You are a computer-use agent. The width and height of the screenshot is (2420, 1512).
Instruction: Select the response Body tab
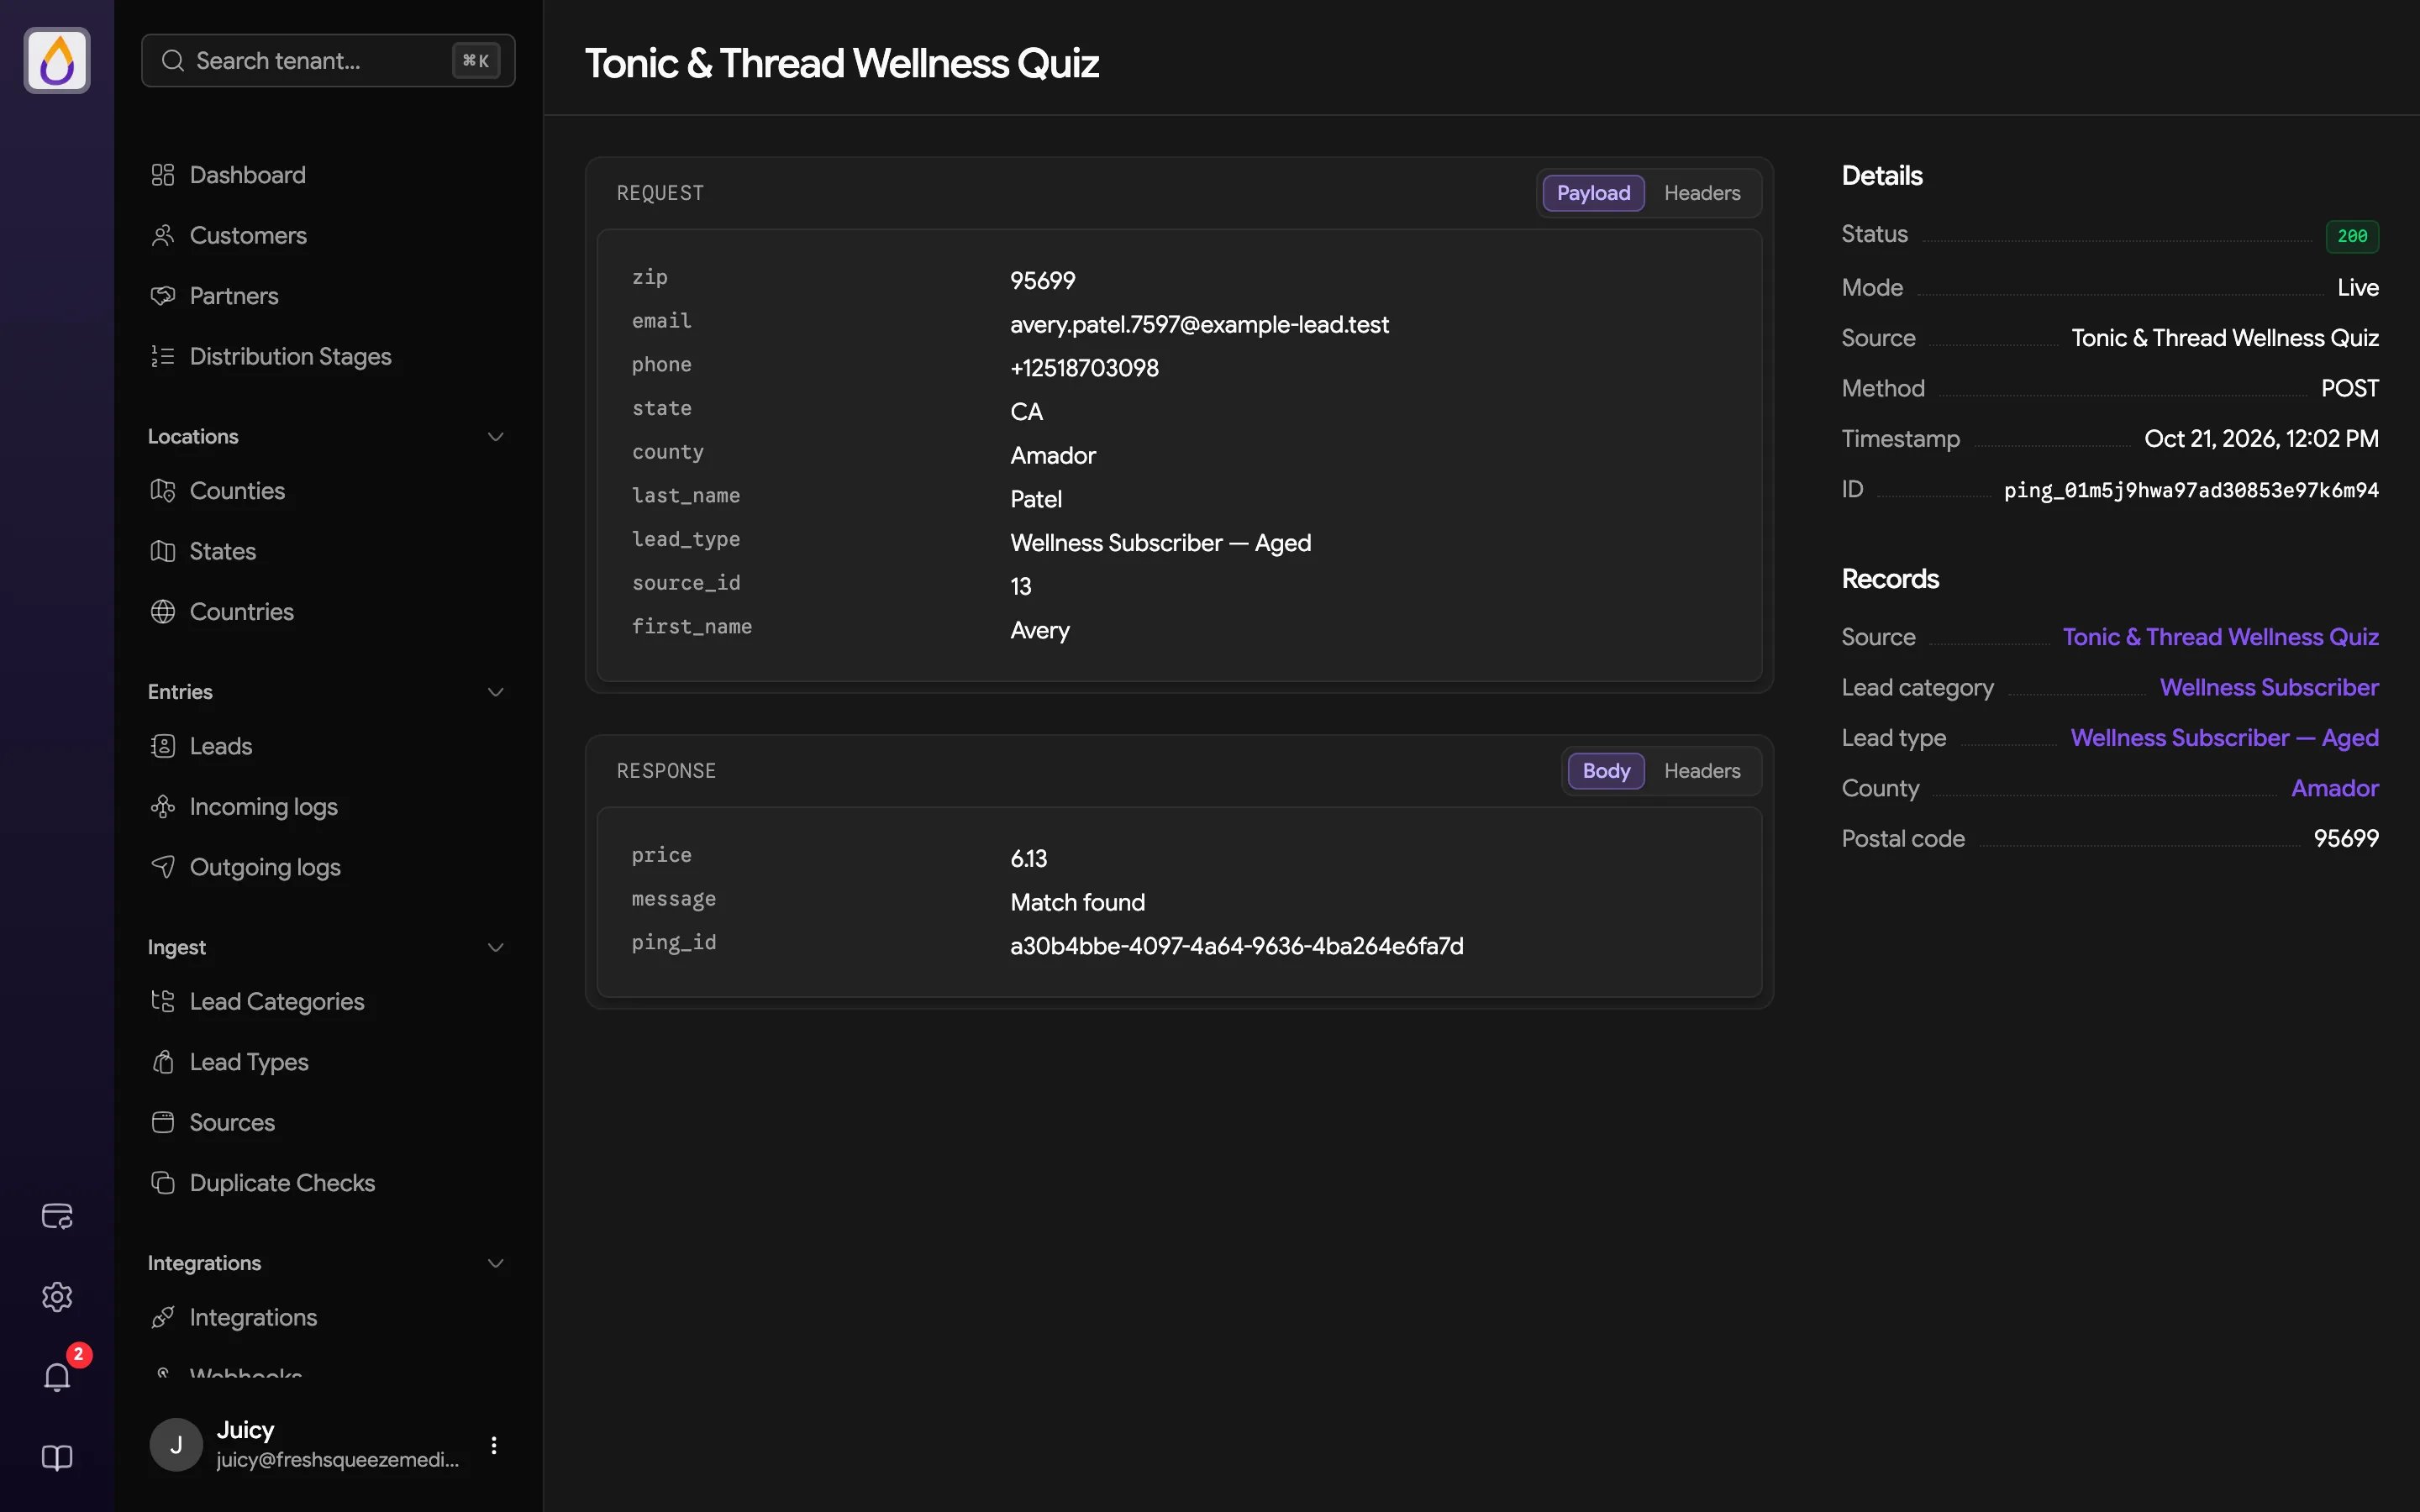click(x=1606, y=771)
